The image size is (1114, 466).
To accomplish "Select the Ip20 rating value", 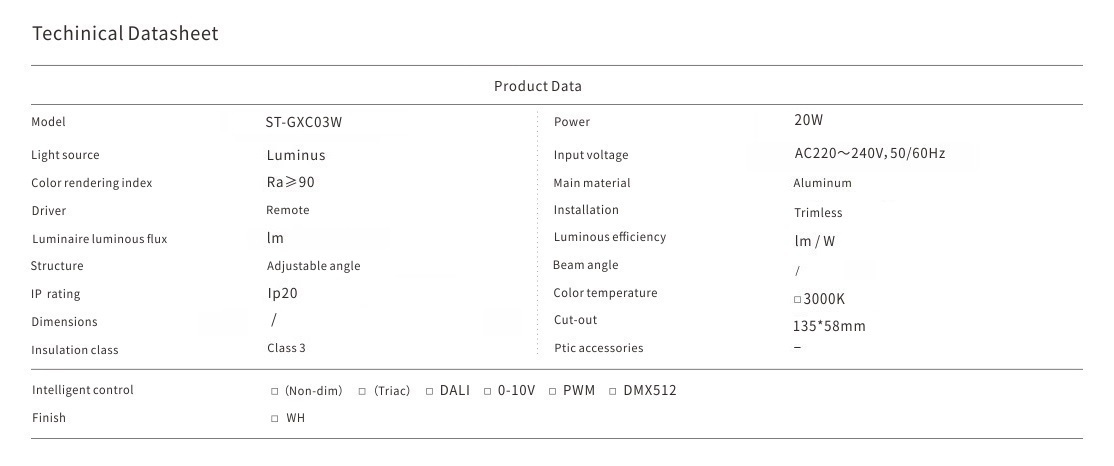I will tap(282, 294).
